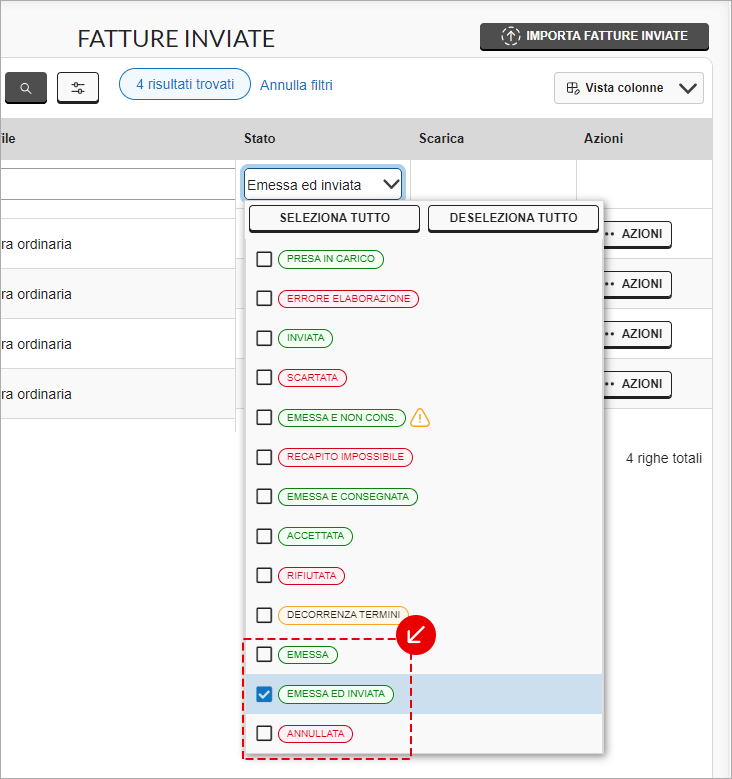The image size is (732, 779).
Task: Expand the Vista colonne dropdown
Action: click(687, 88)
